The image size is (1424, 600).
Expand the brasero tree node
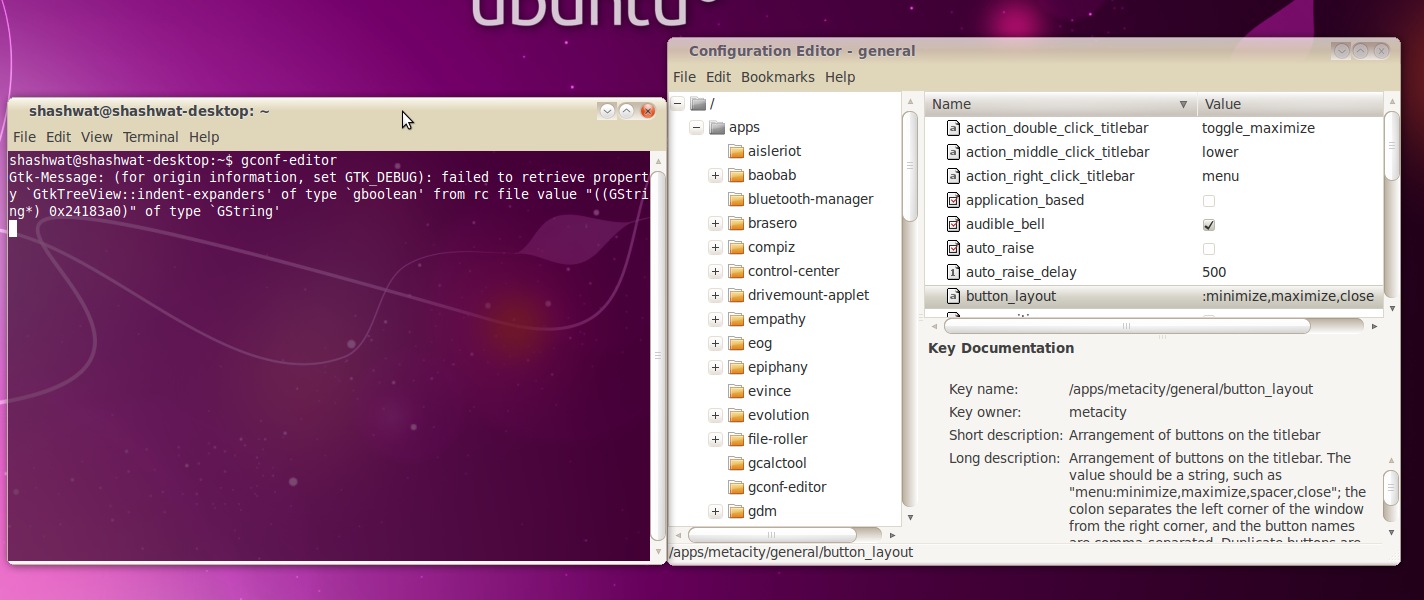(x=715, y=224)
